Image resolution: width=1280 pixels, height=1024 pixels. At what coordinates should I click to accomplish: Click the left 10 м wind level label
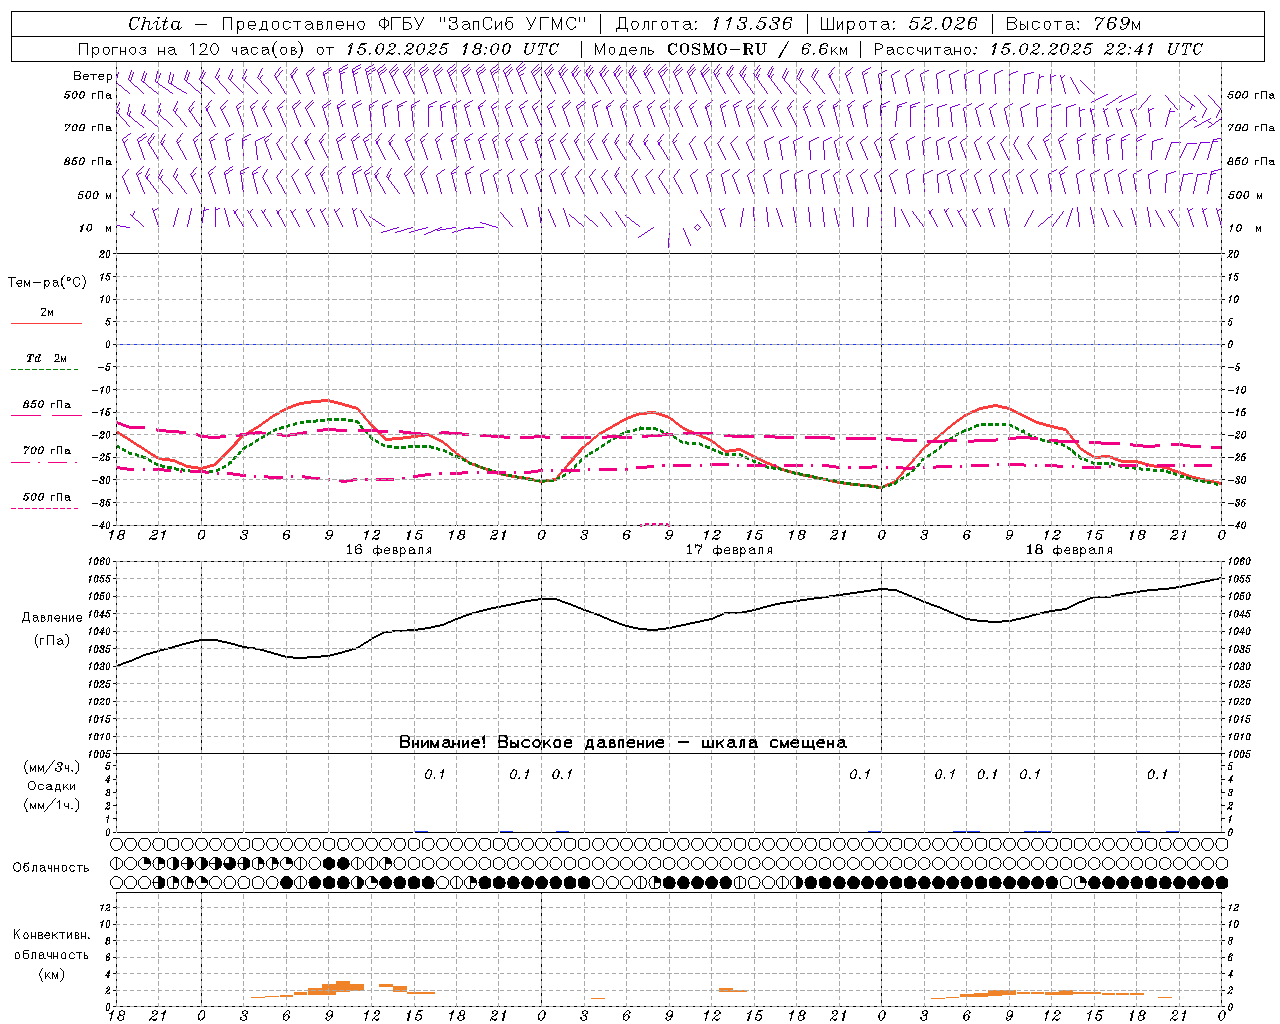(x=96, y=228)
